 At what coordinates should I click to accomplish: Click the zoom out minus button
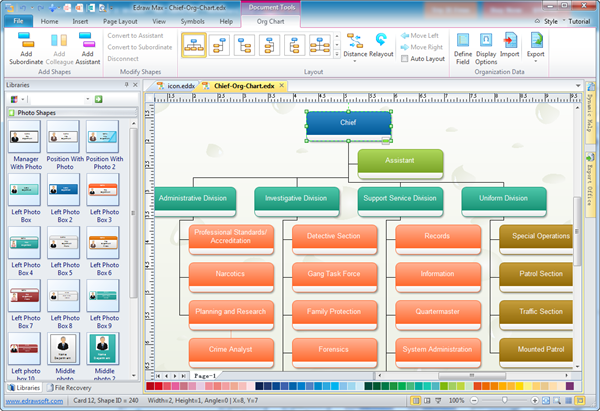click(474, 401)
